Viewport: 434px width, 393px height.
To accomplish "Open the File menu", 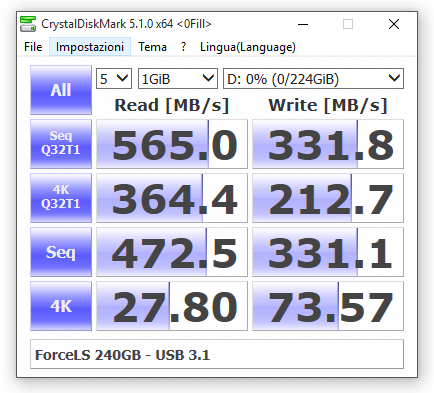I will [33, 47].
